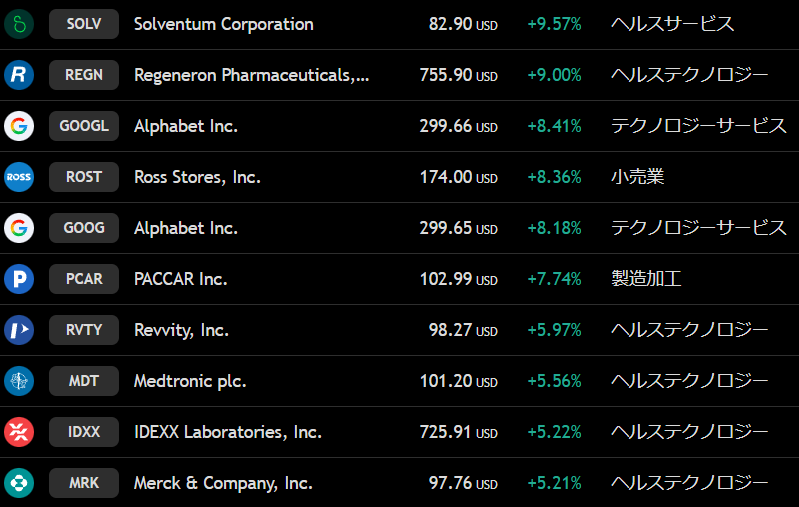This screenshot has height=507, width=799.
Task: Click the 小売業 sector link
Action: tap(637, 177)
